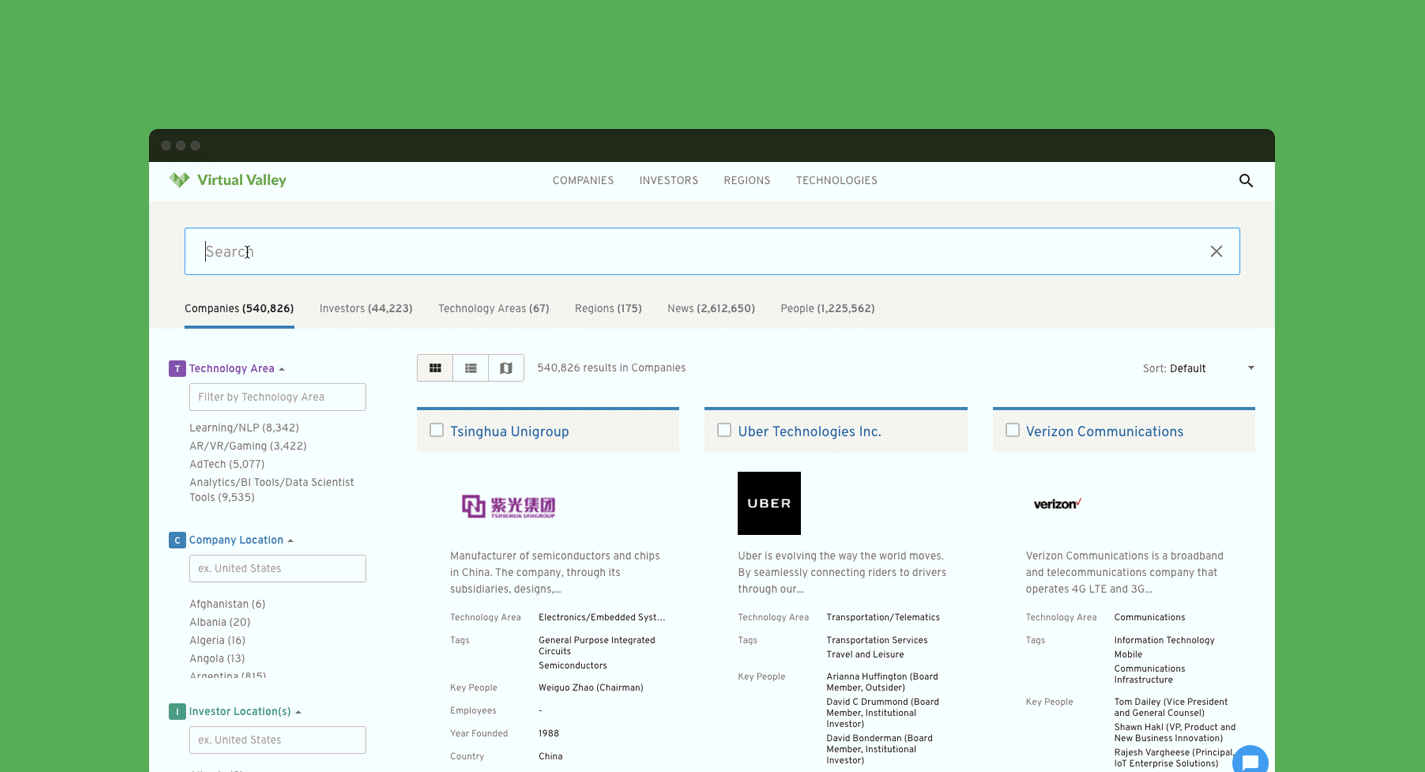Switch results to grid view
The height and width of the screenshot is (772, 1425).
[435, 367]
